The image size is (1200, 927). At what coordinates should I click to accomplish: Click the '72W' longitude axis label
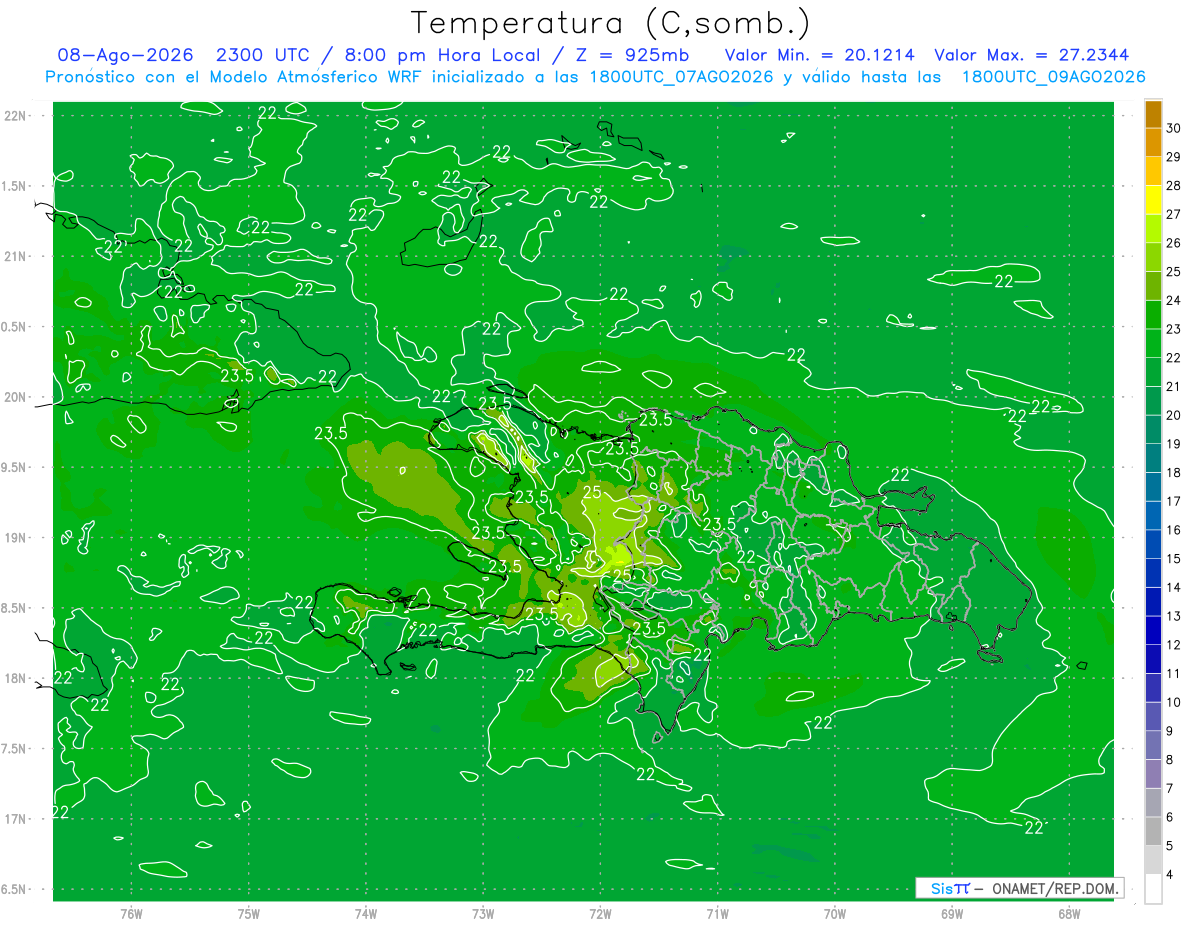(x=600, y=914)
